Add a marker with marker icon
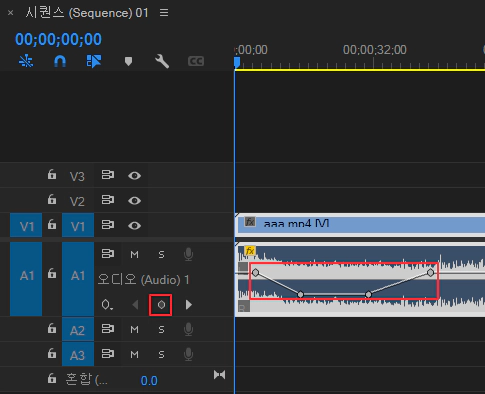The image size is (485, 394). click(128, 61)
